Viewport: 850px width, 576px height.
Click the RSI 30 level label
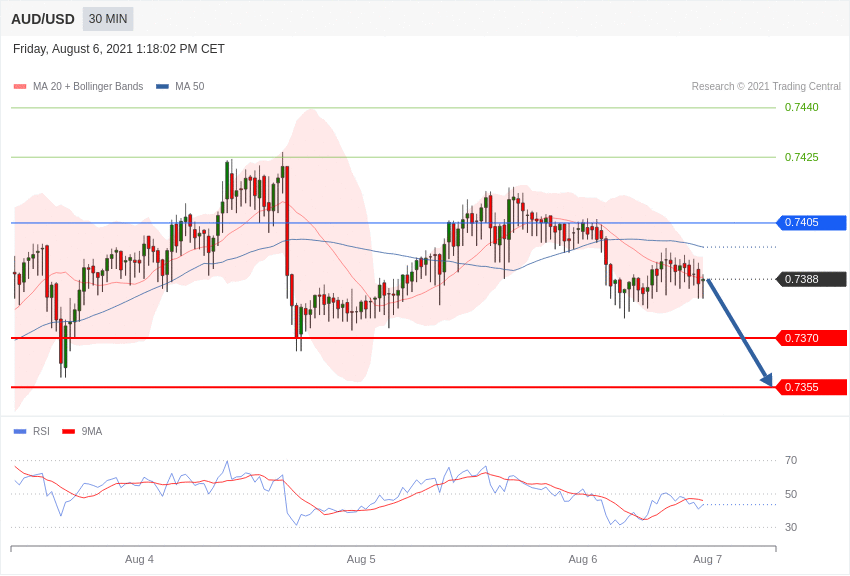(x=791, y=527)
